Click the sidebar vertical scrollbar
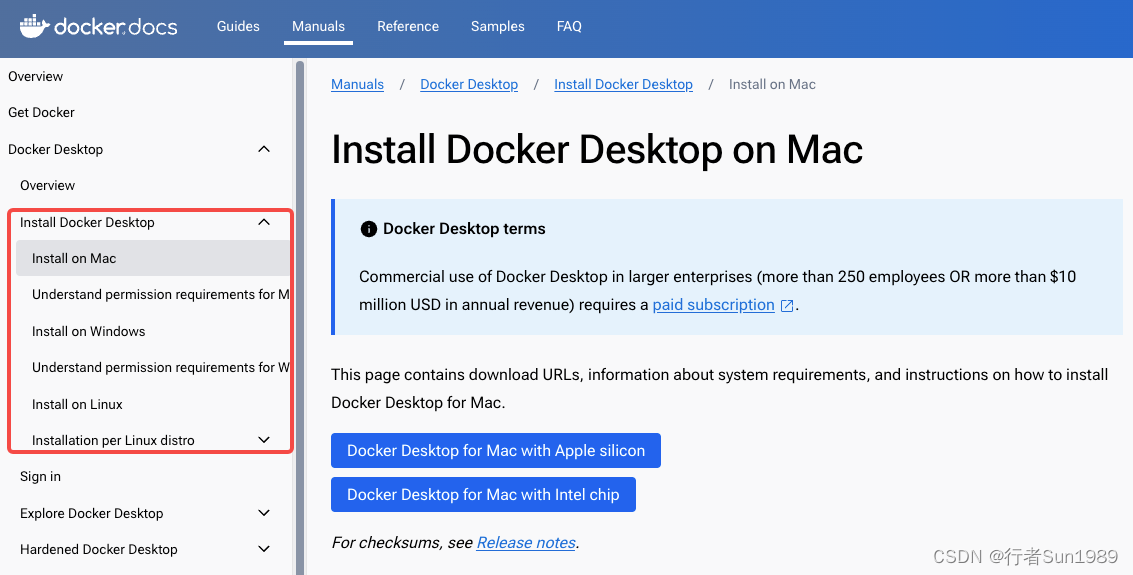The image size is (1133, 575). 300,318
